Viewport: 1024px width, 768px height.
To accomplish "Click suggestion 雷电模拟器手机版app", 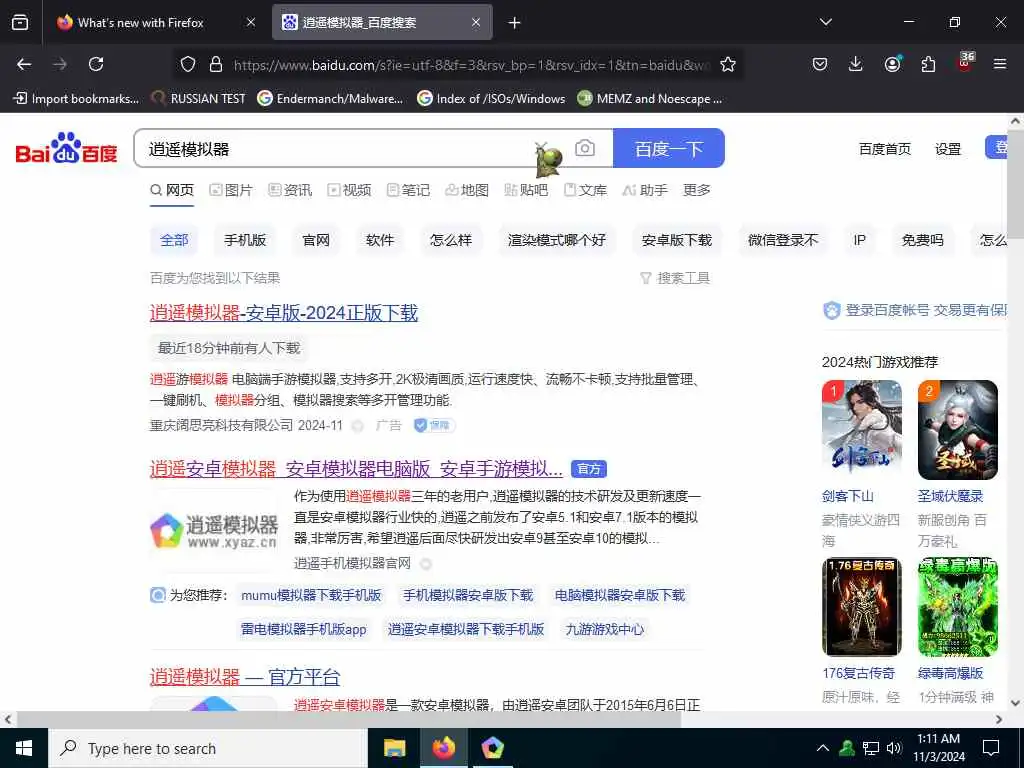I will (x=303, y=630).
